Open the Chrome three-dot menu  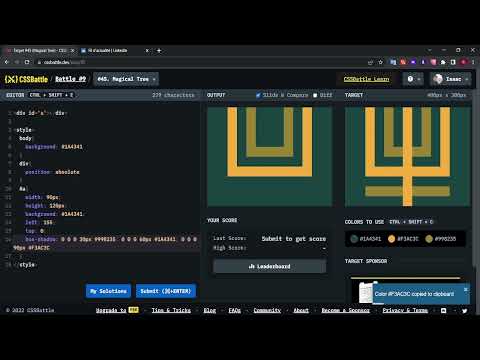coord(473,62)
